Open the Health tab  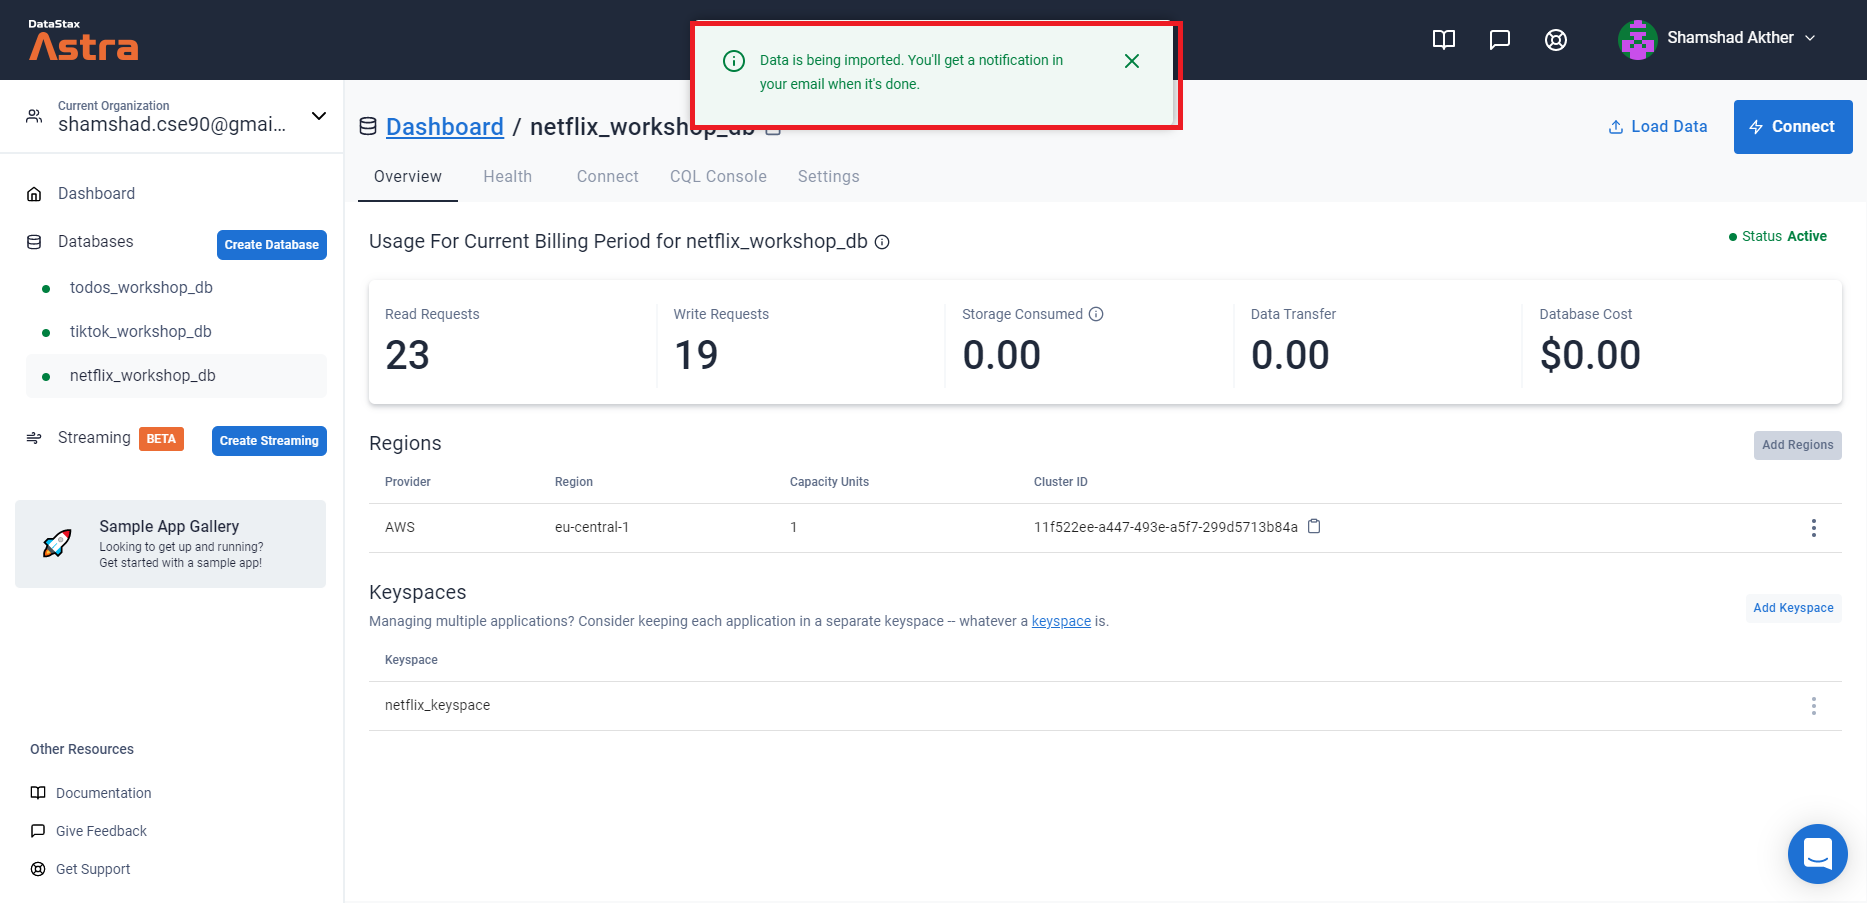pos(507,176)
